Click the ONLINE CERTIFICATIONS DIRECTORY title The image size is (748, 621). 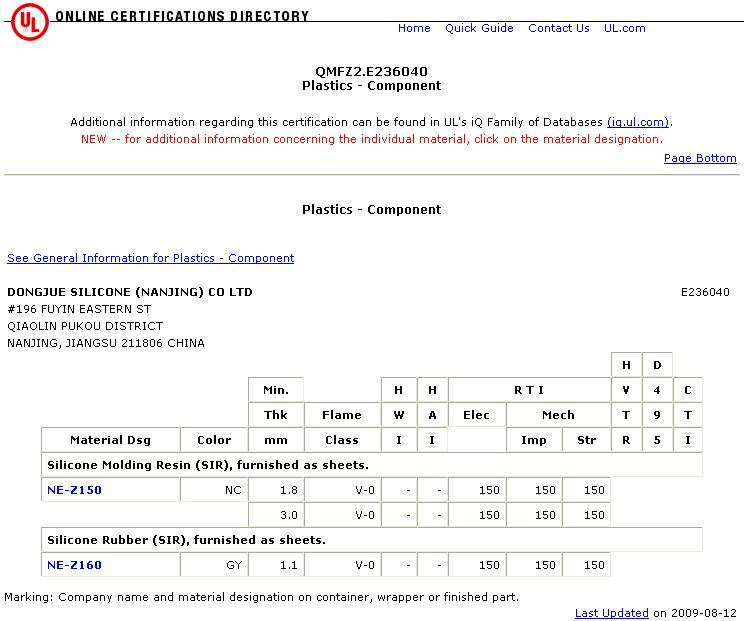(x=182, y=16)
